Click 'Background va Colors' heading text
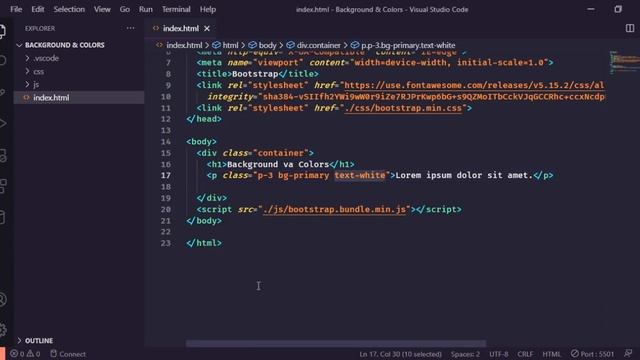 point(278,164)
